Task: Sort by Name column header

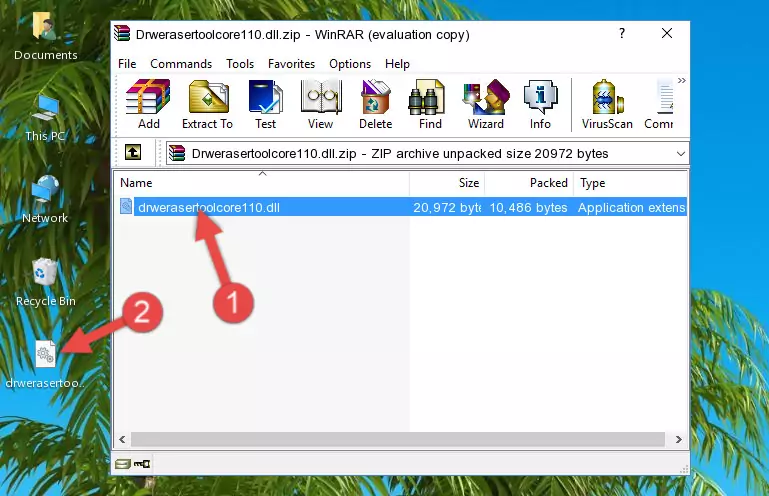Action: tap(262, 183)
